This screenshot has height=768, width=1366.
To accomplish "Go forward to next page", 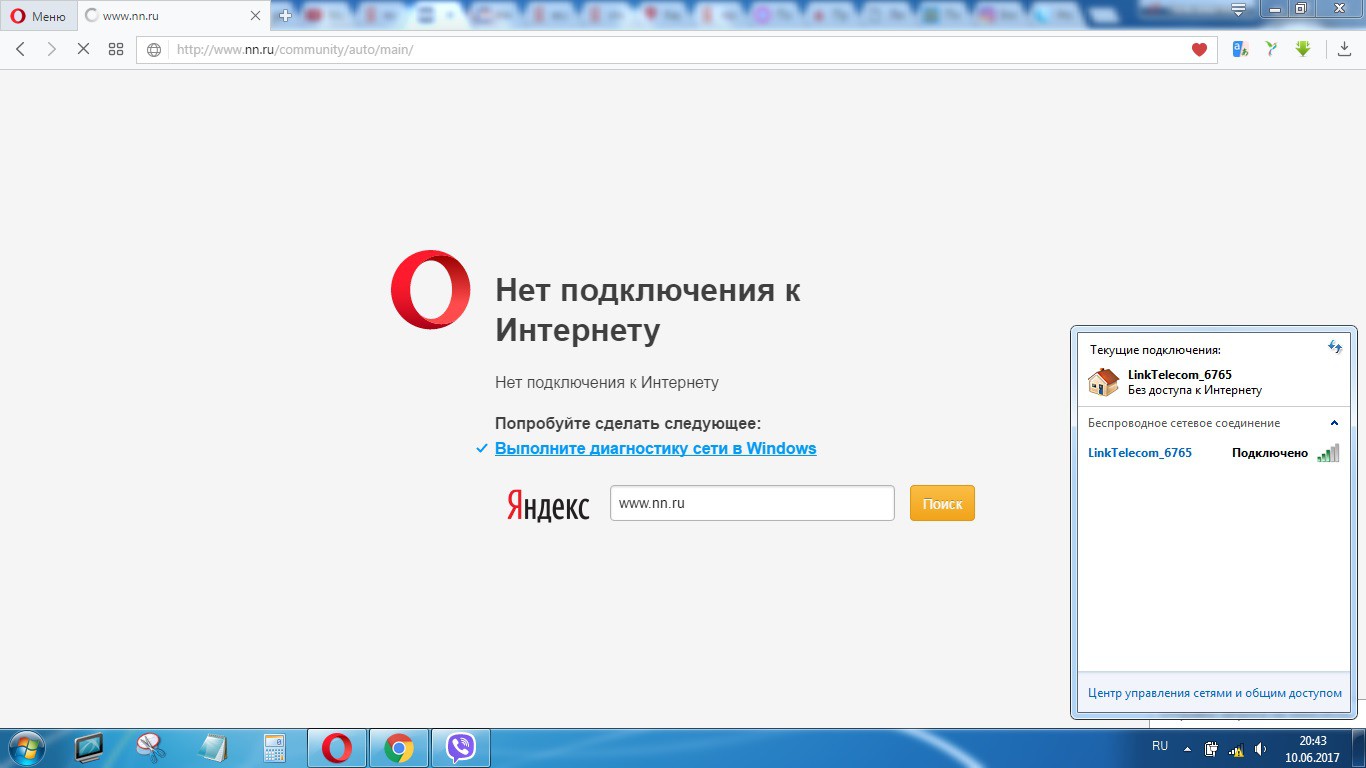I will (x=52, y=49).
